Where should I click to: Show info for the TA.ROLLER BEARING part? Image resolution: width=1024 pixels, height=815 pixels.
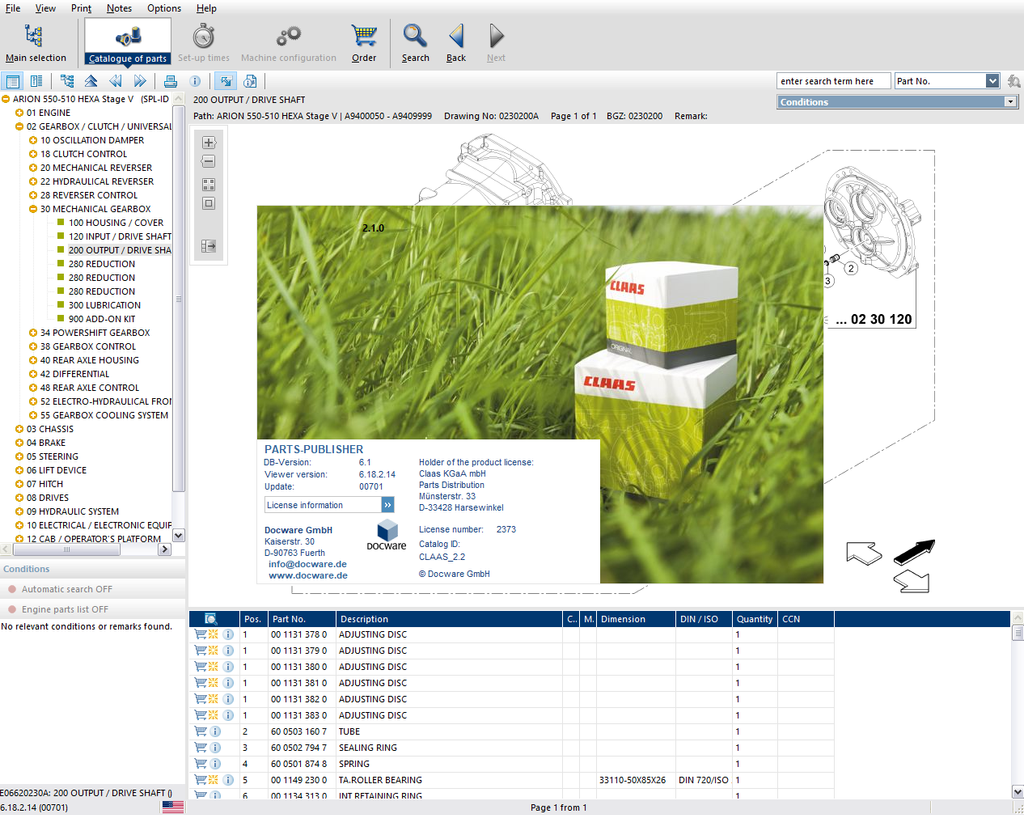click(x=228, y=780)
